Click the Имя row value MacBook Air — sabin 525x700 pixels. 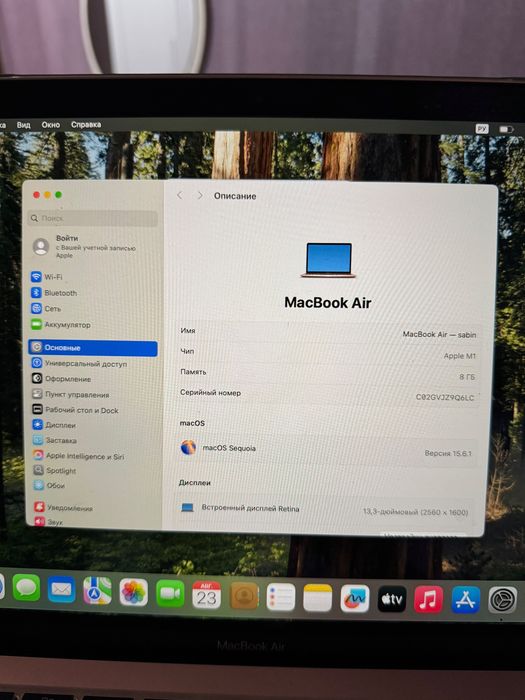point(439,334)
